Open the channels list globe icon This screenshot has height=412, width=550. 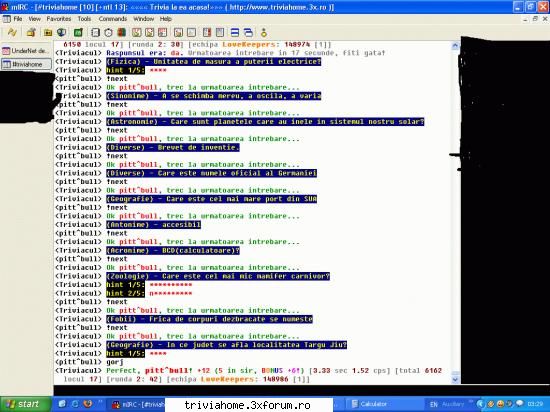coord(61,33)
